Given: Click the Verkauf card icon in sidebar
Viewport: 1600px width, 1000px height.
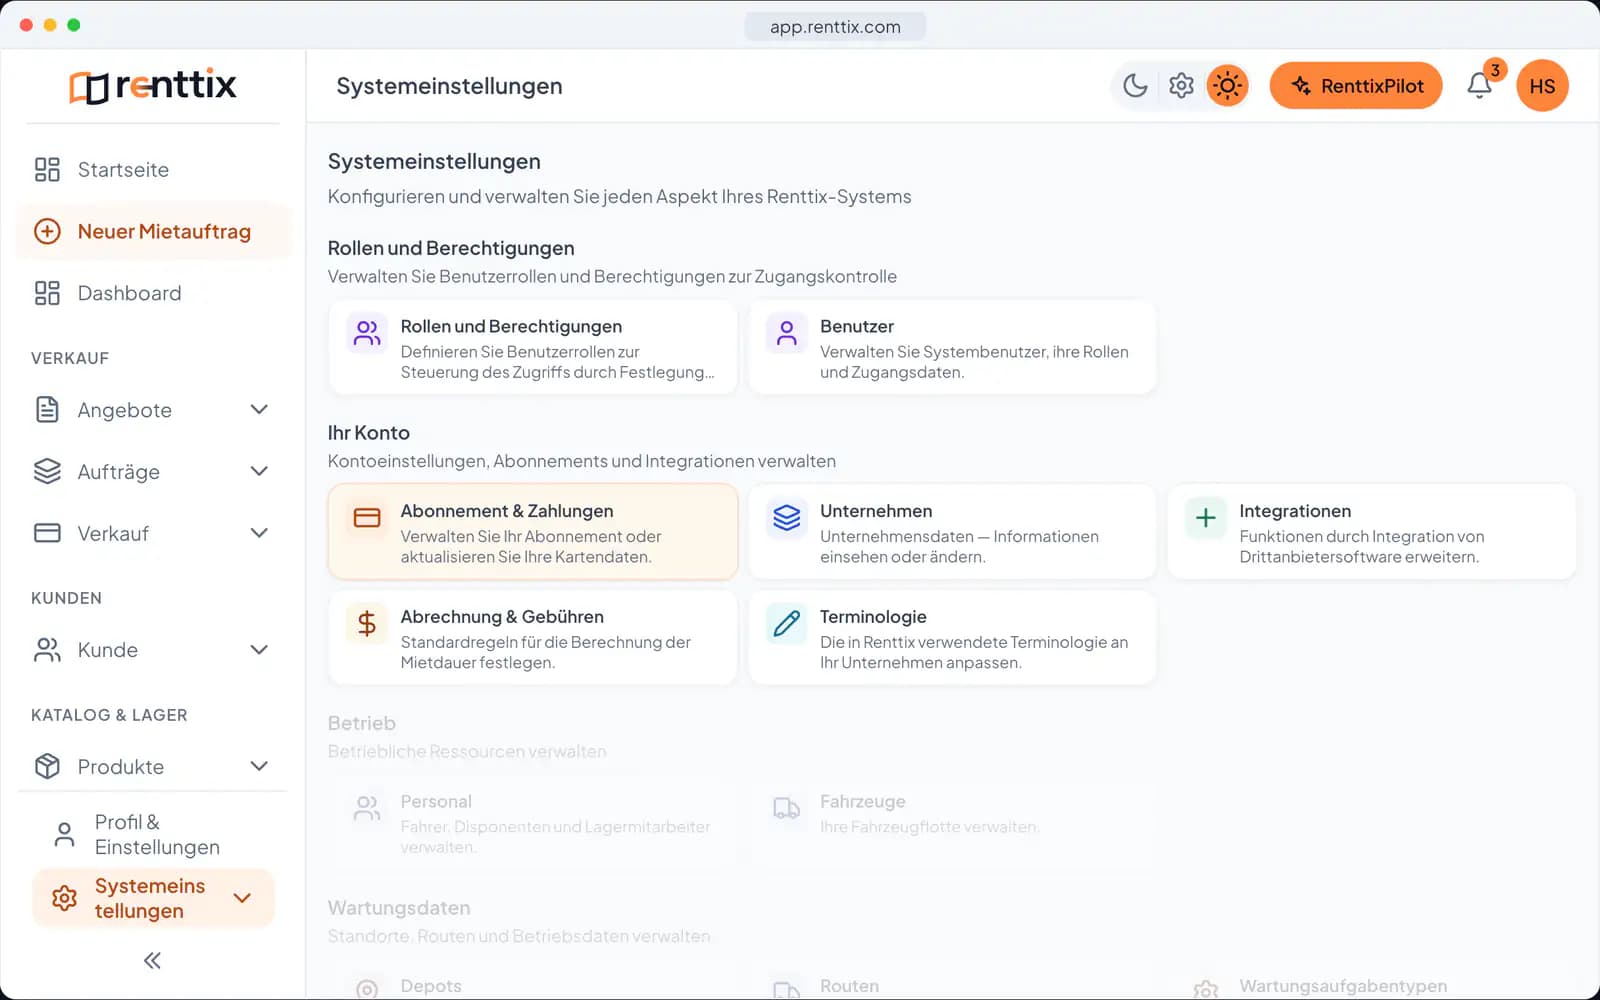Looking at the screenshot, I should coord(47,533).
